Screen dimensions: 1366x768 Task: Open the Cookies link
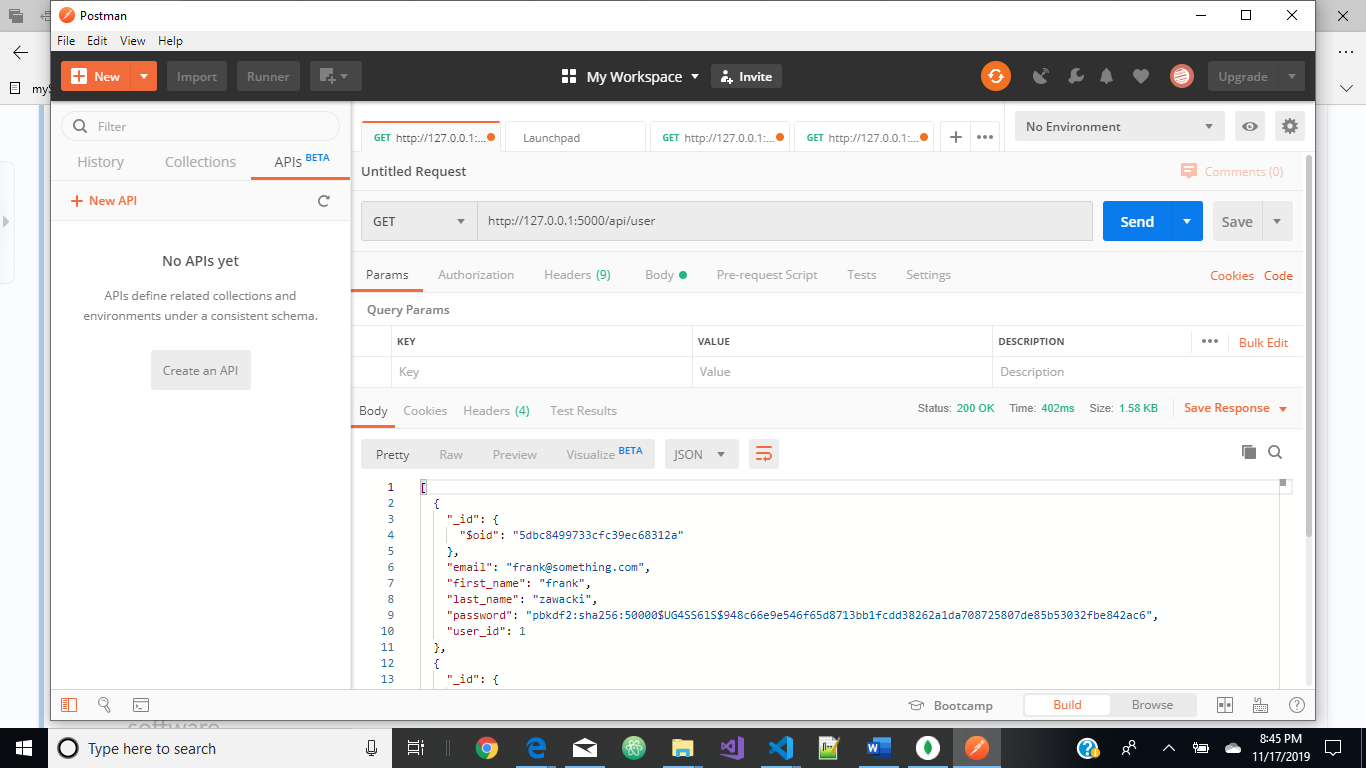point(1232,276)
